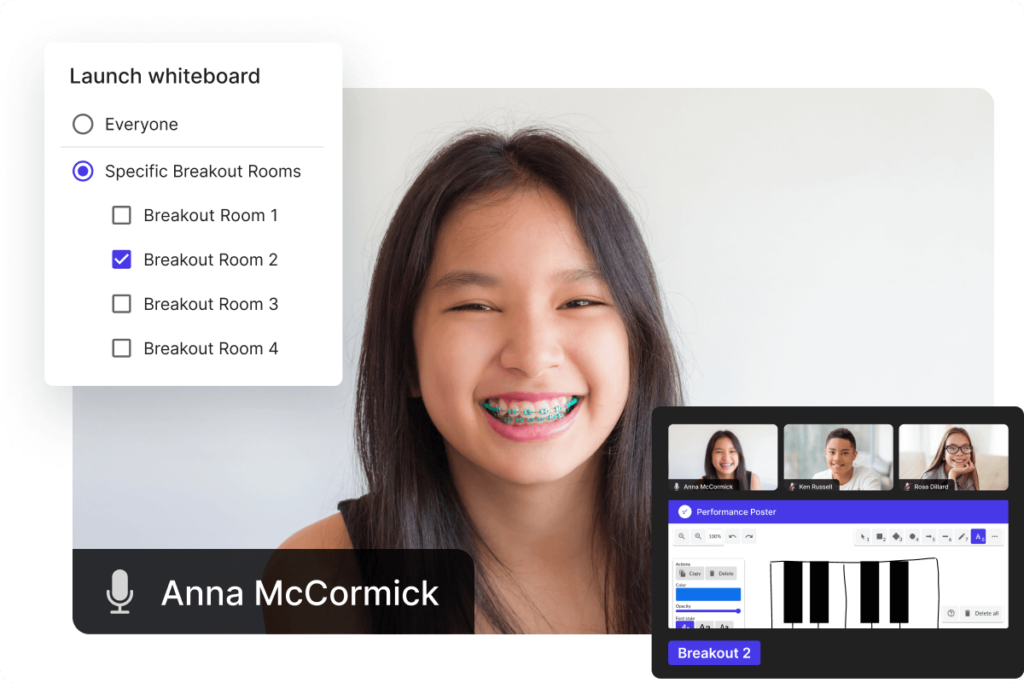Select the Text tool on the toolbar
The width and height of the screenshot is (1024, 683).
978,537
